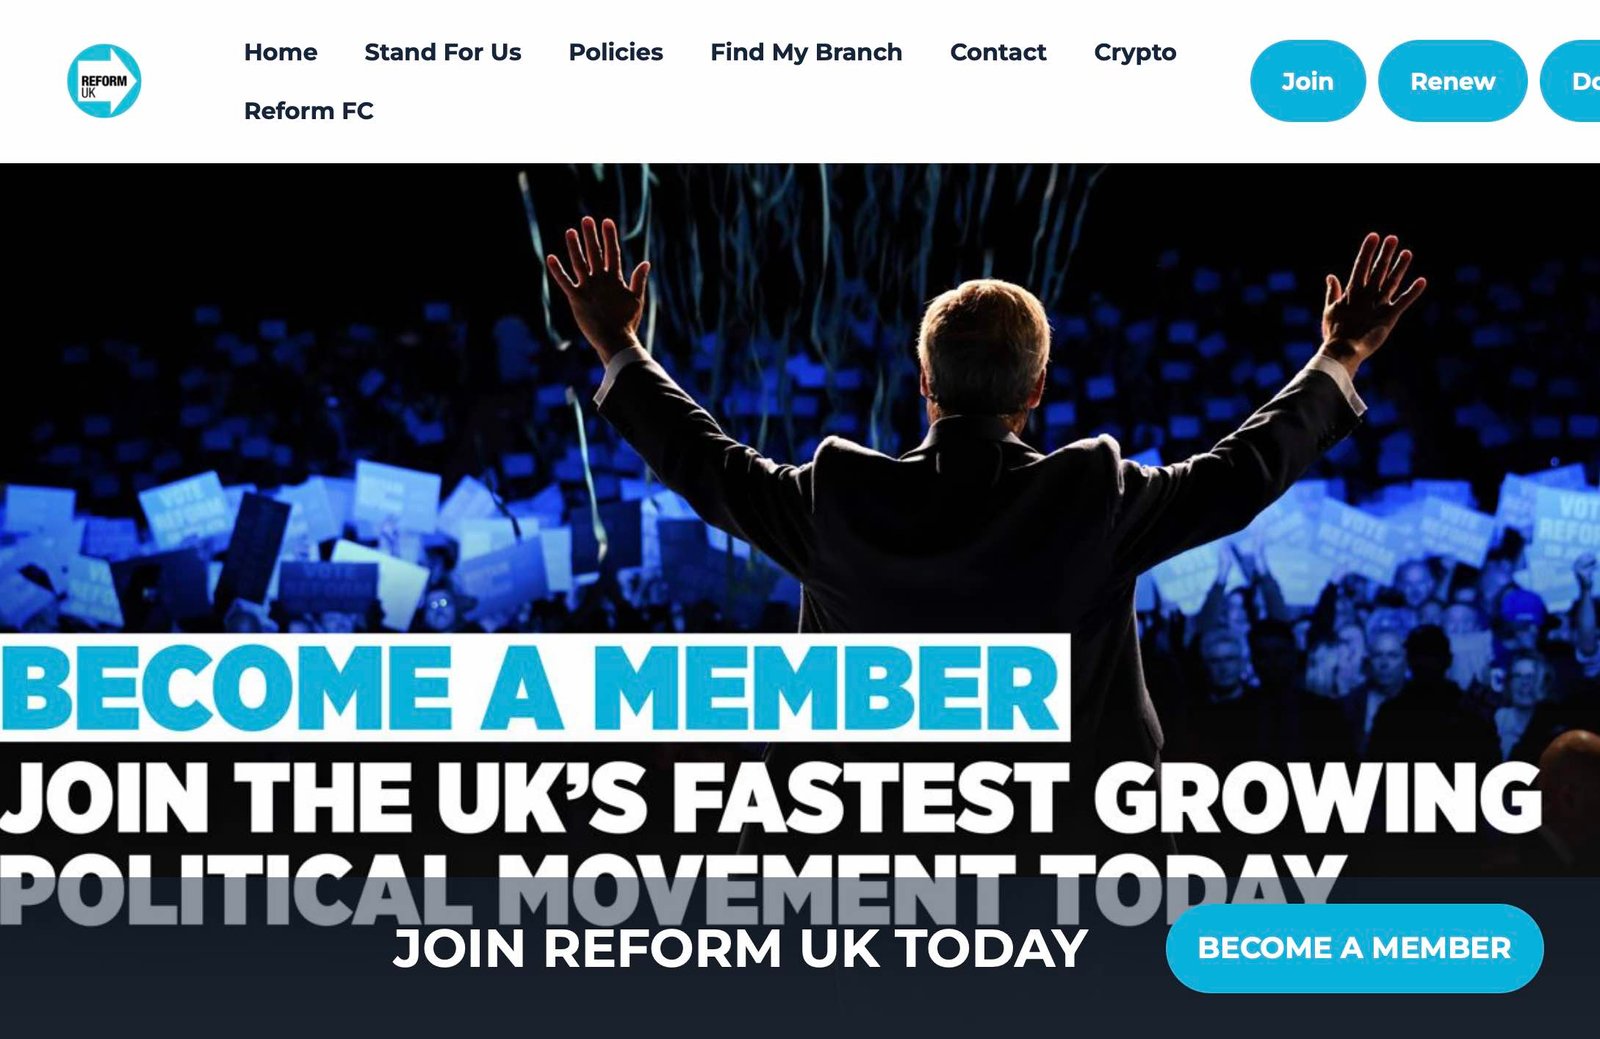Click the partially visible Donate button
Viewport: 1600px width, 1039px height.
tap(1571, 81)
